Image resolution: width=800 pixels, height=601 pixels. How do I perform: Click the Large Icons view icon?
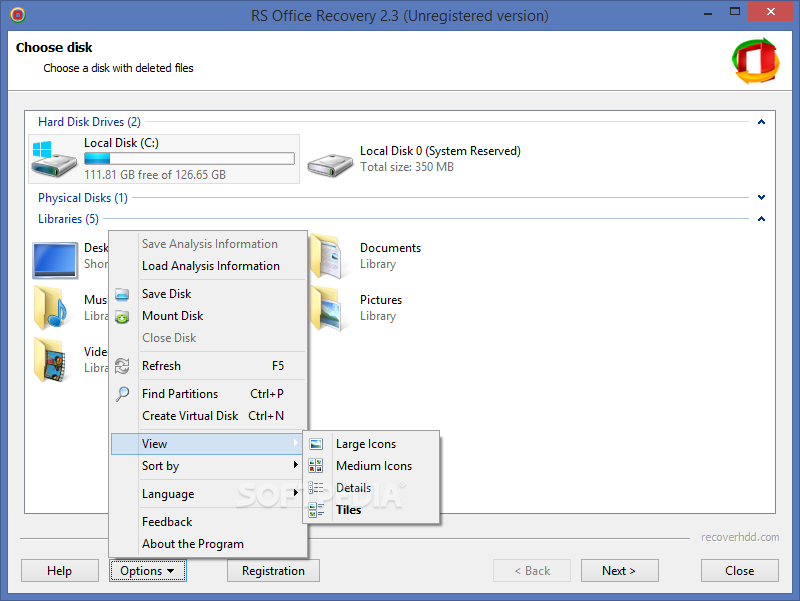click(x=316, y=444)
